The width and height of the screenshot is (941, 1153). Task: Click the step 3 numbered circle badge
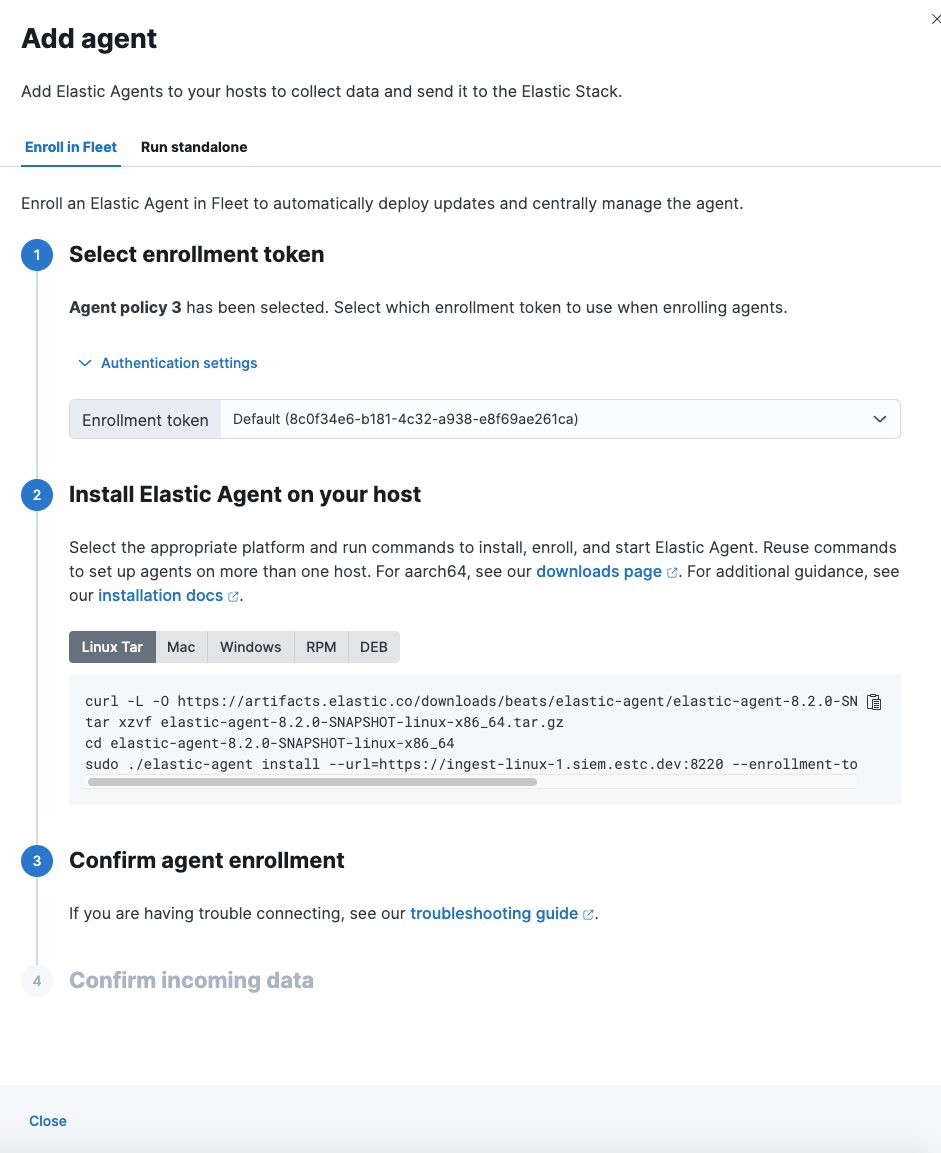point(37,861)
